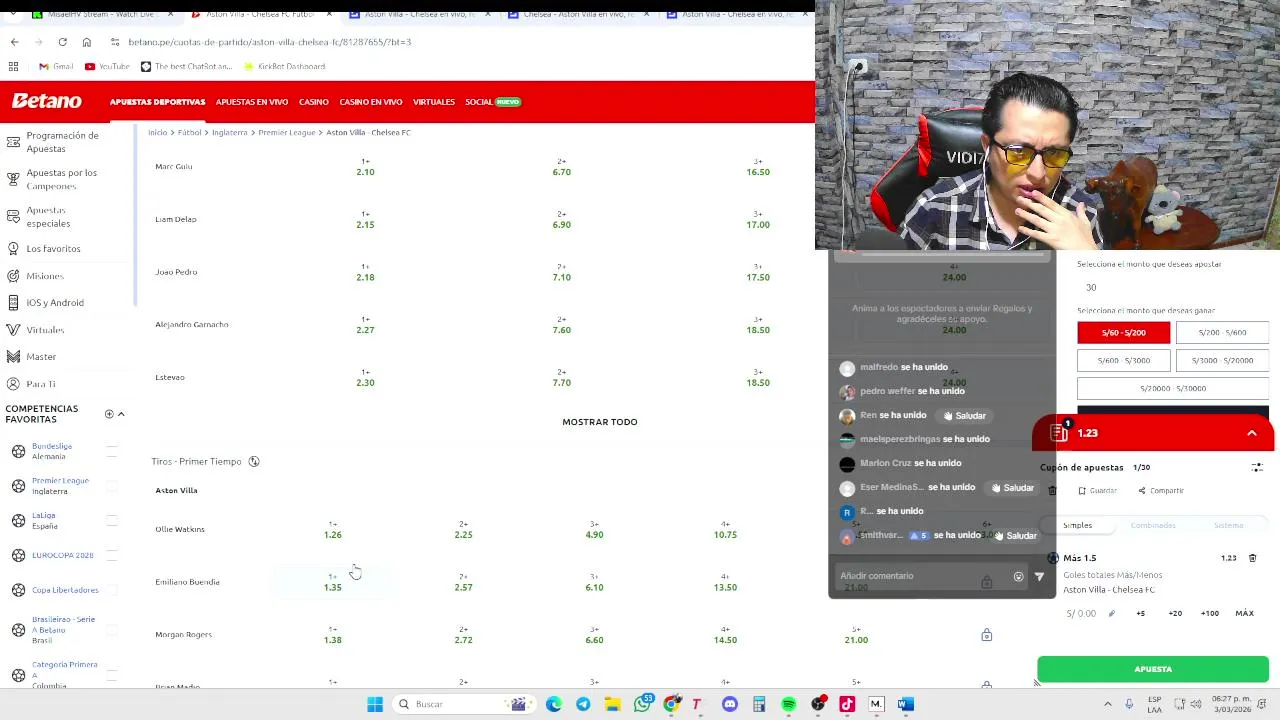The height and width of the screenshot is (720, 1280).
Task: Click the Tiros - Primer Tiempo info icon
Action: tap(254, 461)
